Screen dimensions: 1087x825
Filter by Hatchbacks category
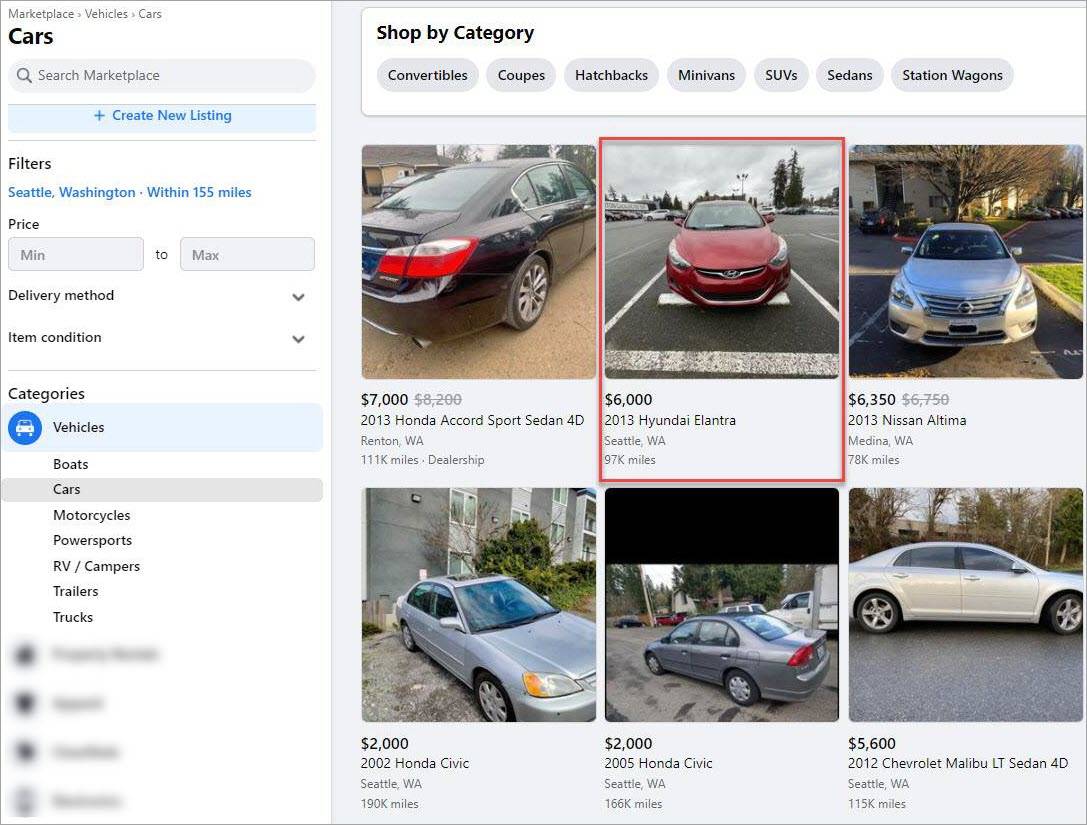tap(611, 75)
